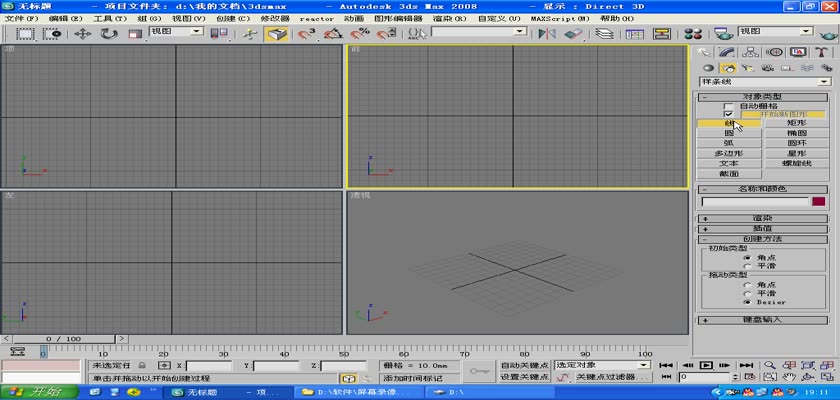Collapse the 名称和颜色 rollout
The height and width of the screenshot is (400, 840).
pos(762,189)
